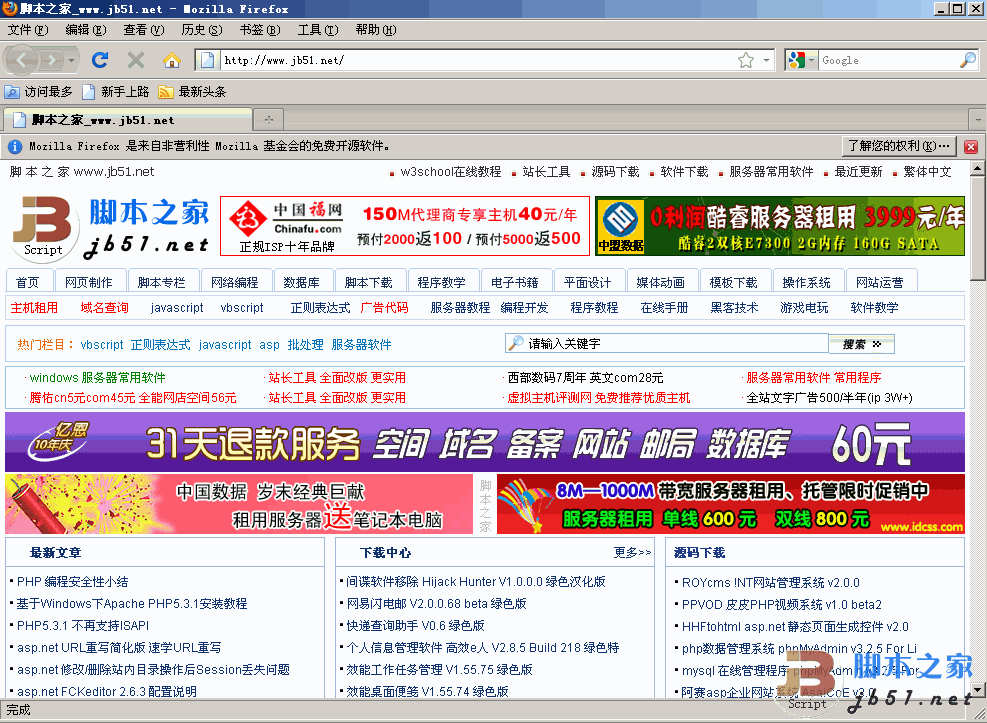Click the 黑客技术 subnav link

(x=734, y=308)
